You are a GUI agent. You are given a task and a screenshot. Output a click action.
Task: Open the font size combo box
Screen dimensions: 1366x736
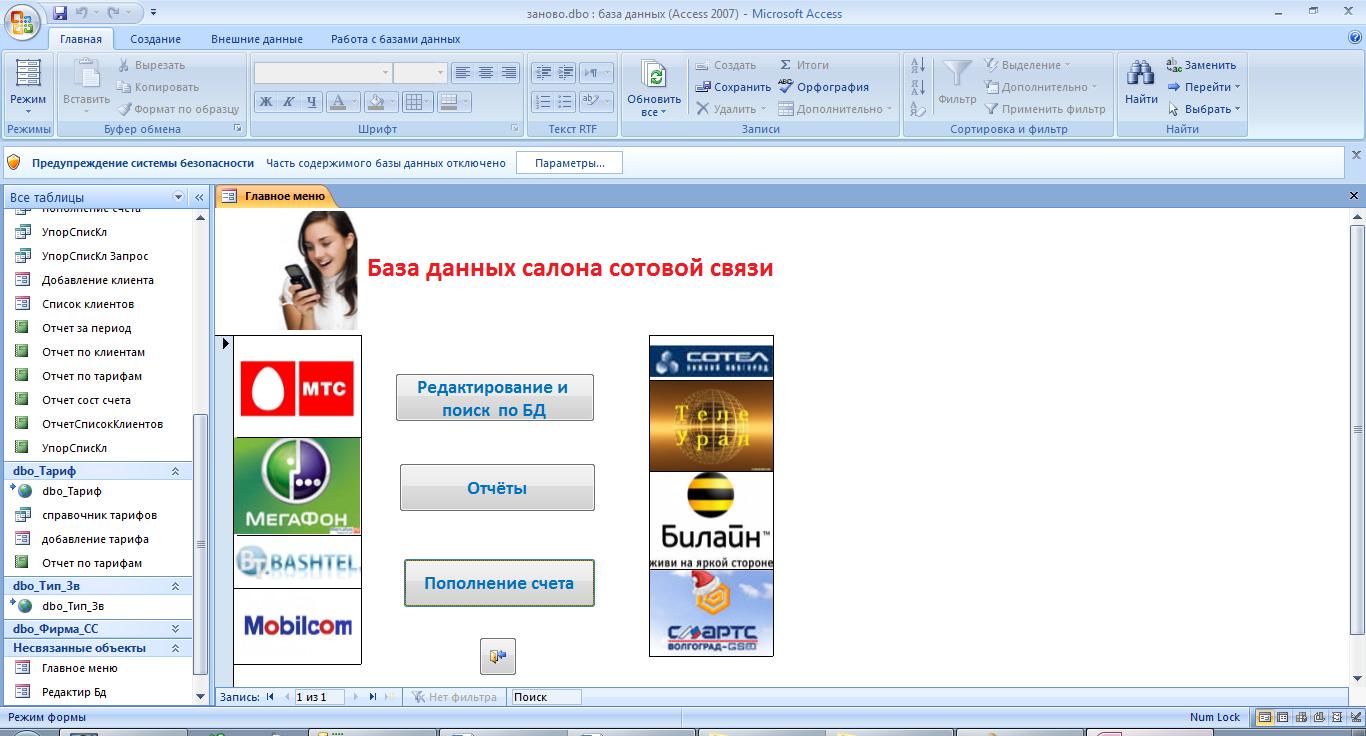[420, 73]
